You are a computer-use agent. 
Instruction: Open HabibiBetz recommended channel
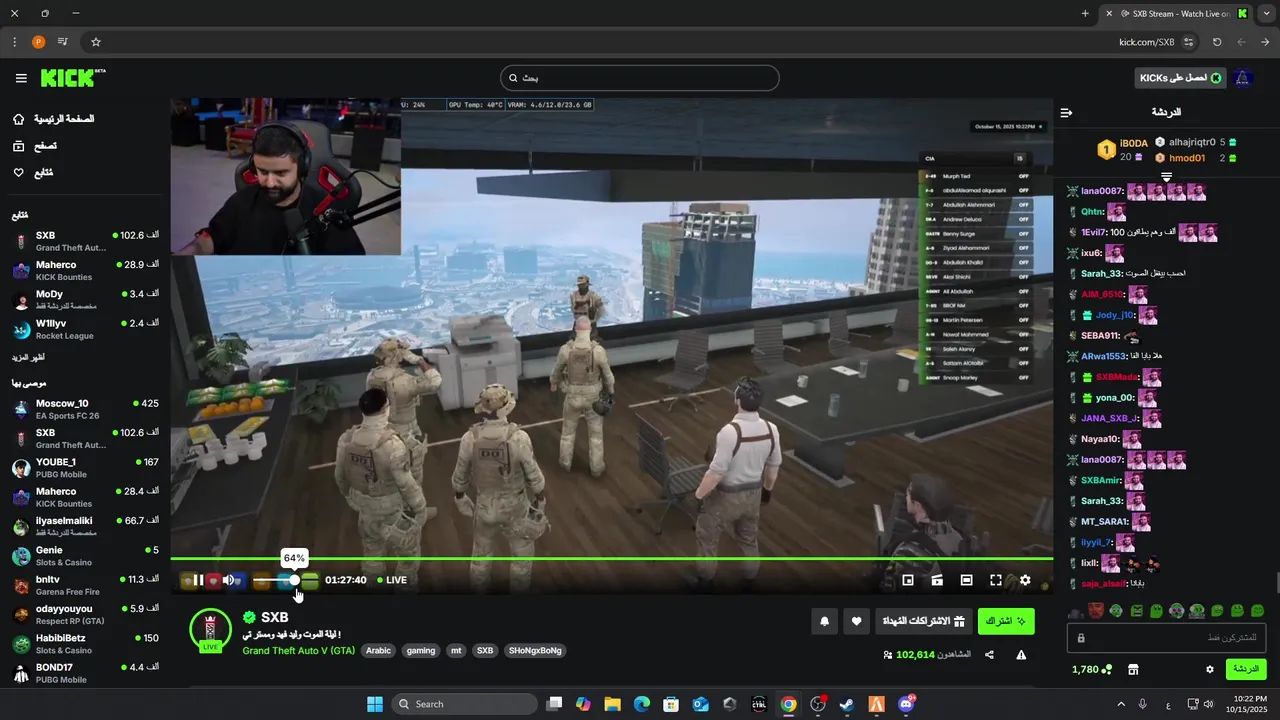pos(85,644)
